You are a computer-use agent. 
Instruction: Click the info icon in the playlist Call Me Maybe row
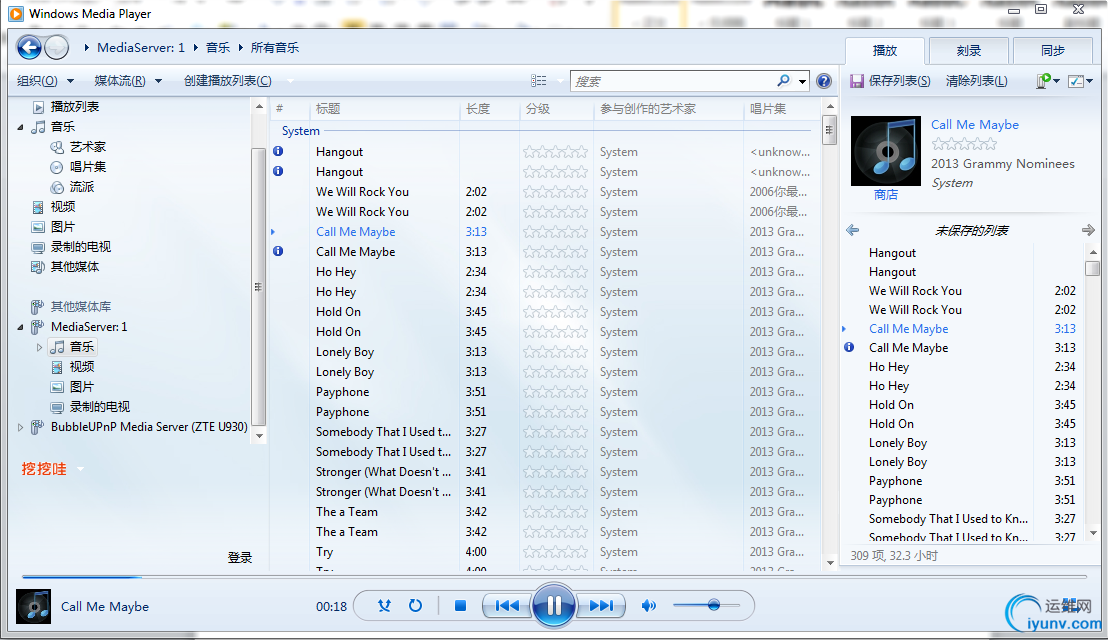tap(849, 347)
